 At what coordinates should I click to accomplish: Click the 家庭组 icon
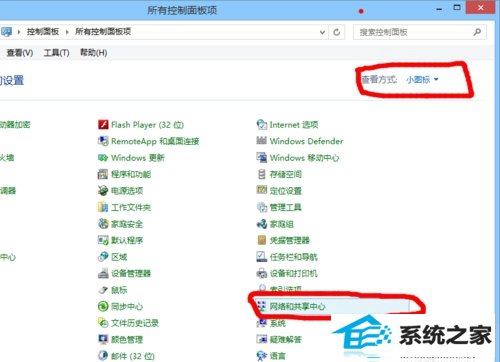tap(262, 224)
